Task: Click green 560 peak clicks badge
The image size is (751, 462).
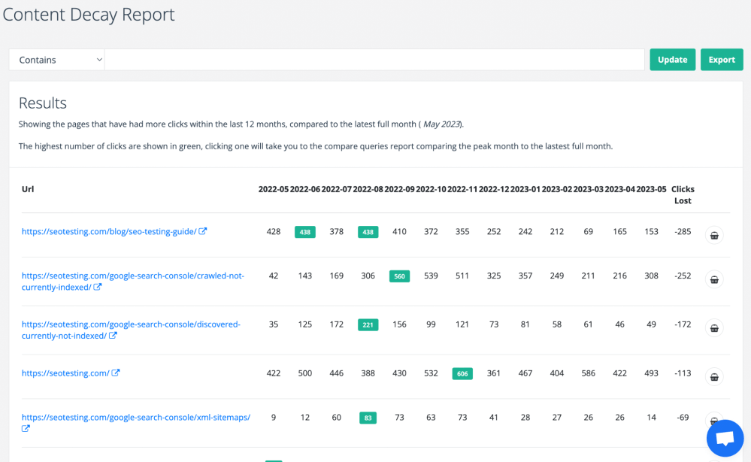Action: click(x=400, y=276)
